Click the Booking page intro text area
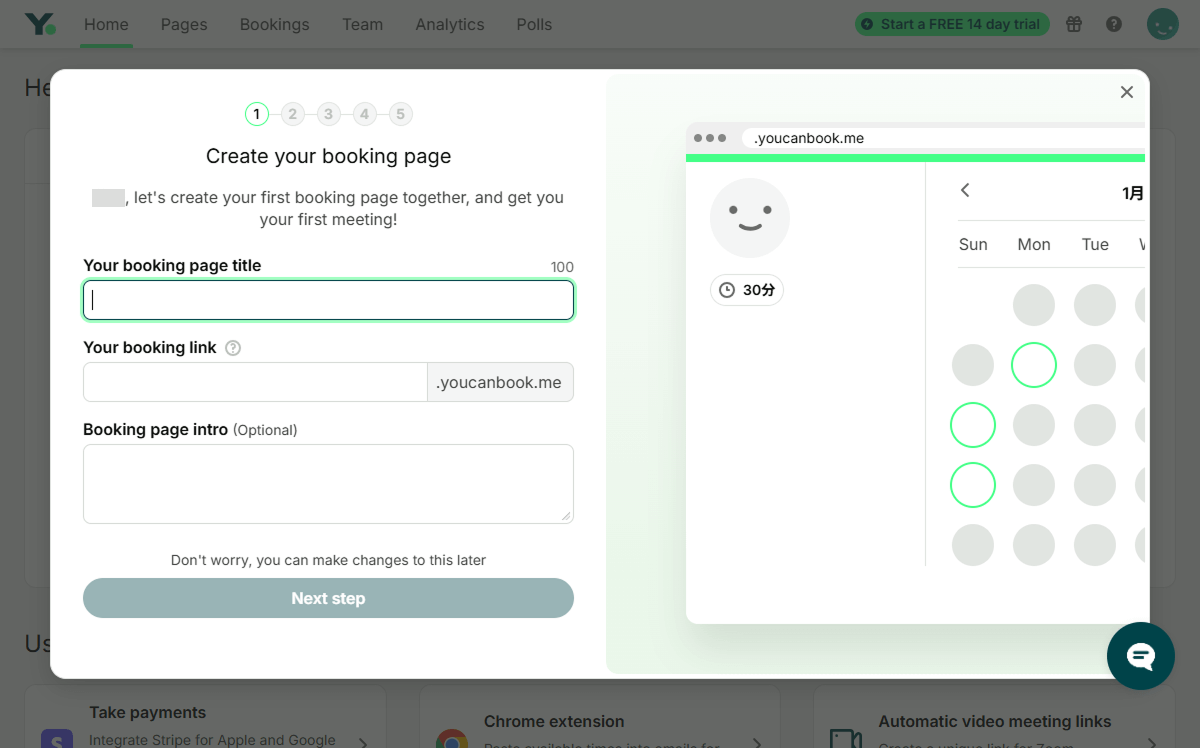This screenshot has height=748, width=1200. (328, 483)
